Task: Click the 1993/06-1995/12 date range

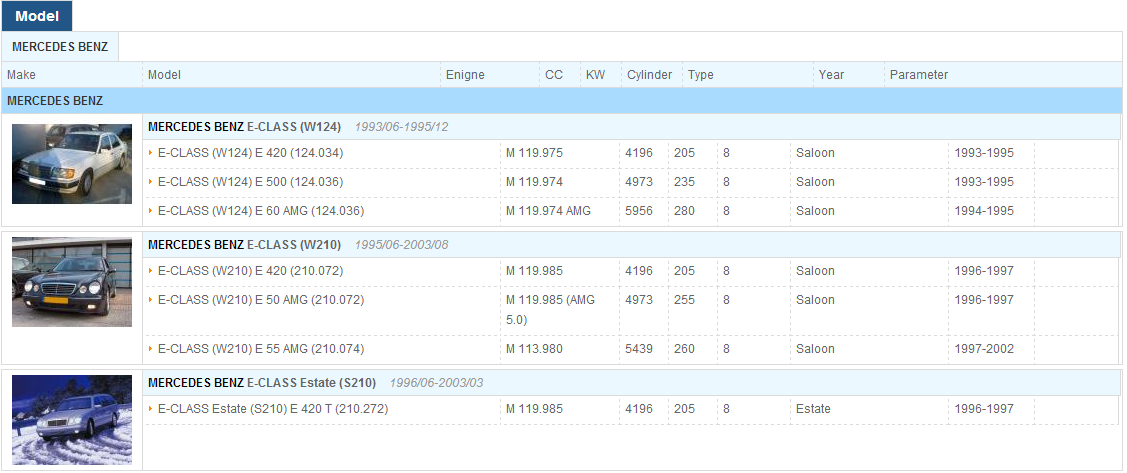Action: (x=401, y=127)
